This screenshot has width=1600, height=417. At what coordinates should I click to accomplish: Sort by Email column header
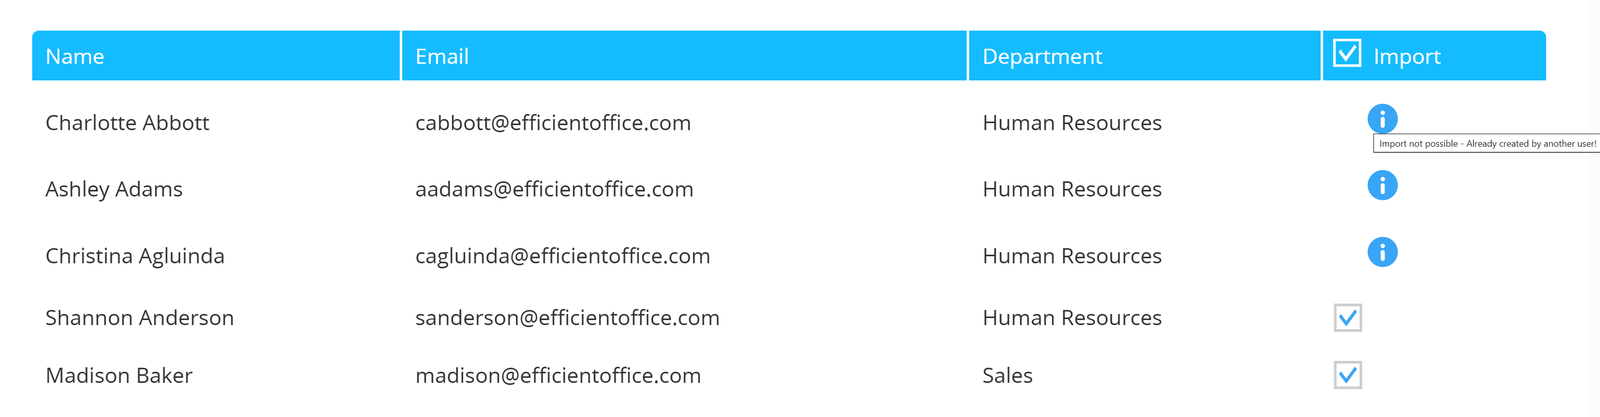click(442, 57)
